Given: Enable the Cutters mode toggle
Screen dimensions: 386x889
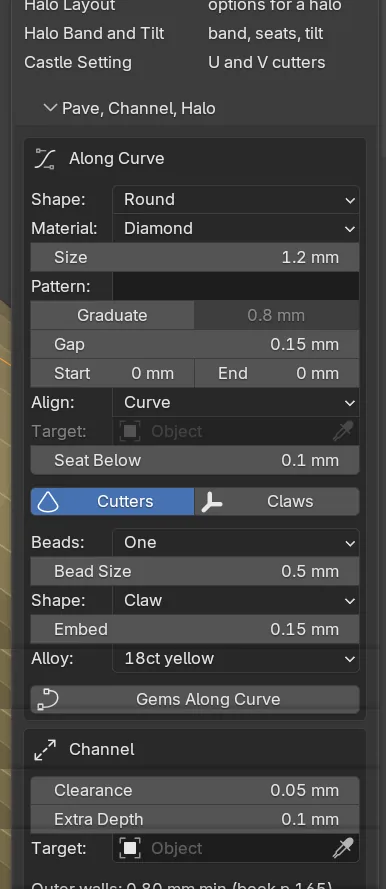Looking at the screenshot, I should point(112,502).
